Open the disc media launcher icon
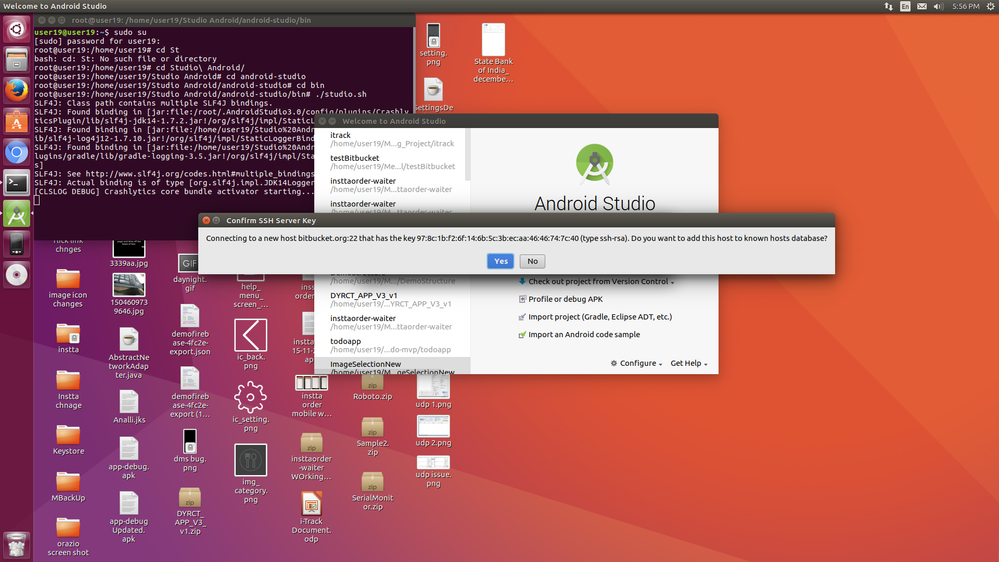 click(17, 275)
